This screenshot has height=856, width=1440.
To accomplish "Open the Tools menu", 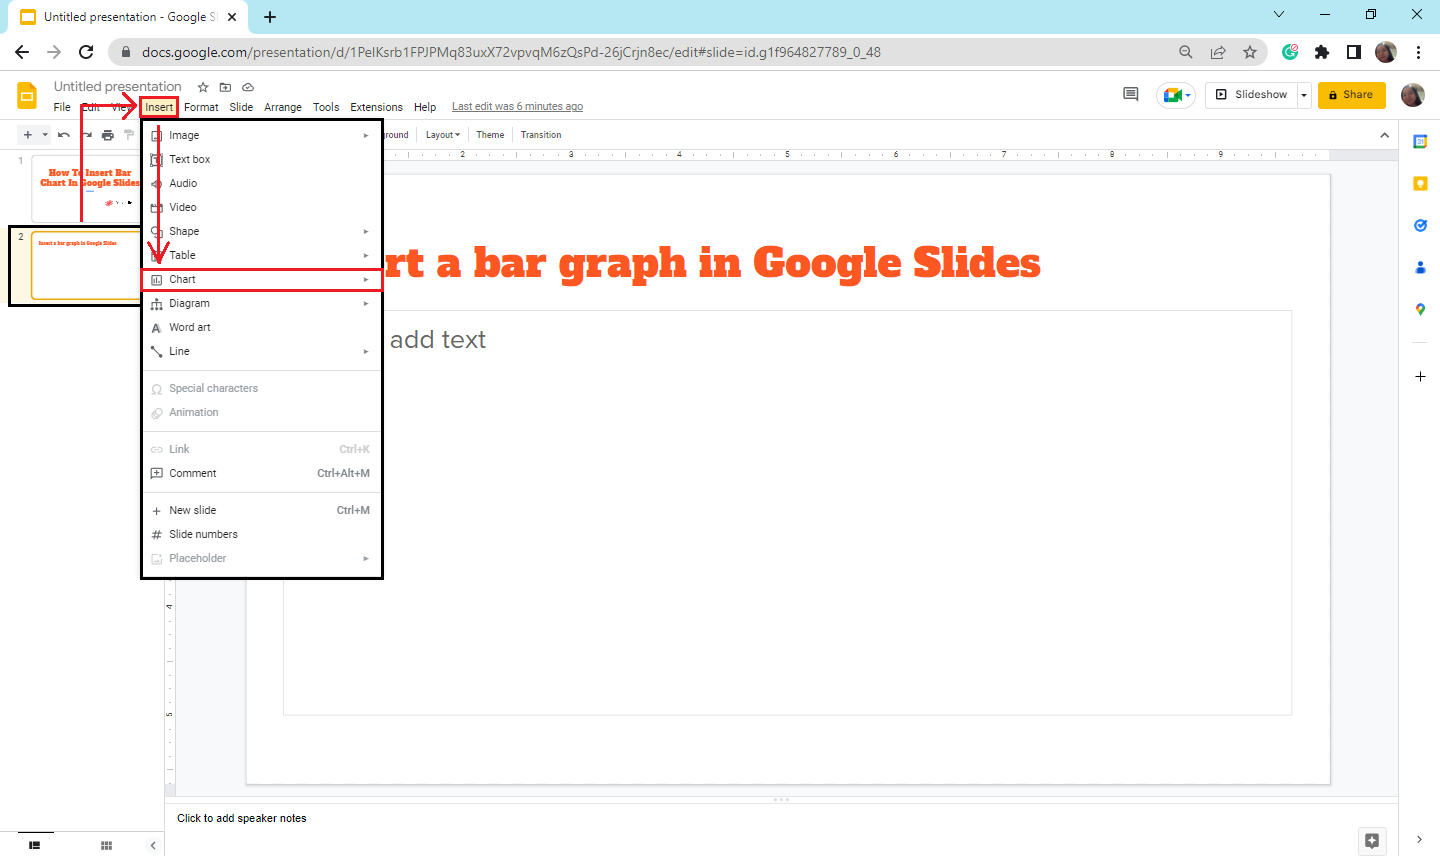I will pyautogui.click(x=326, y=107).
